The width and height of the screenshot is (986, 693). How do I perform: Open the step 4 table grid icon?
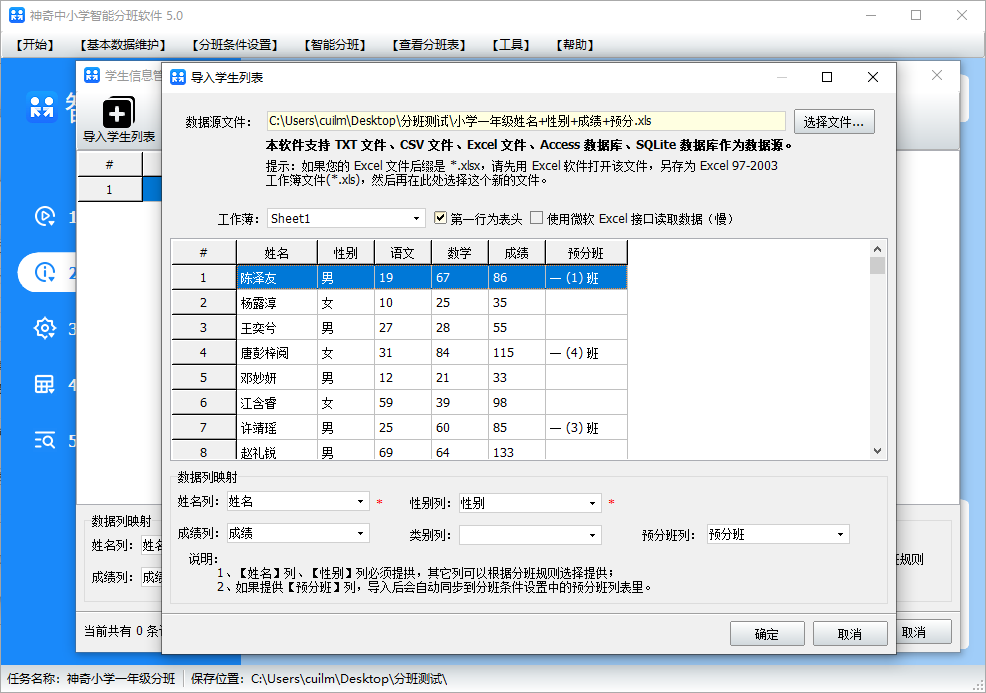coord(45,384)
